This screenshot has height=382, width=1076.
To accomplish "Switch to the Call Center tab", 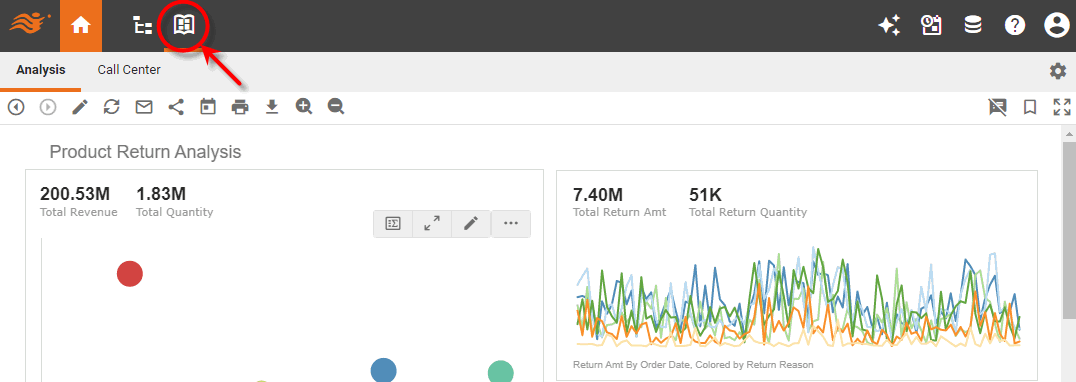I will coord(129,70).
